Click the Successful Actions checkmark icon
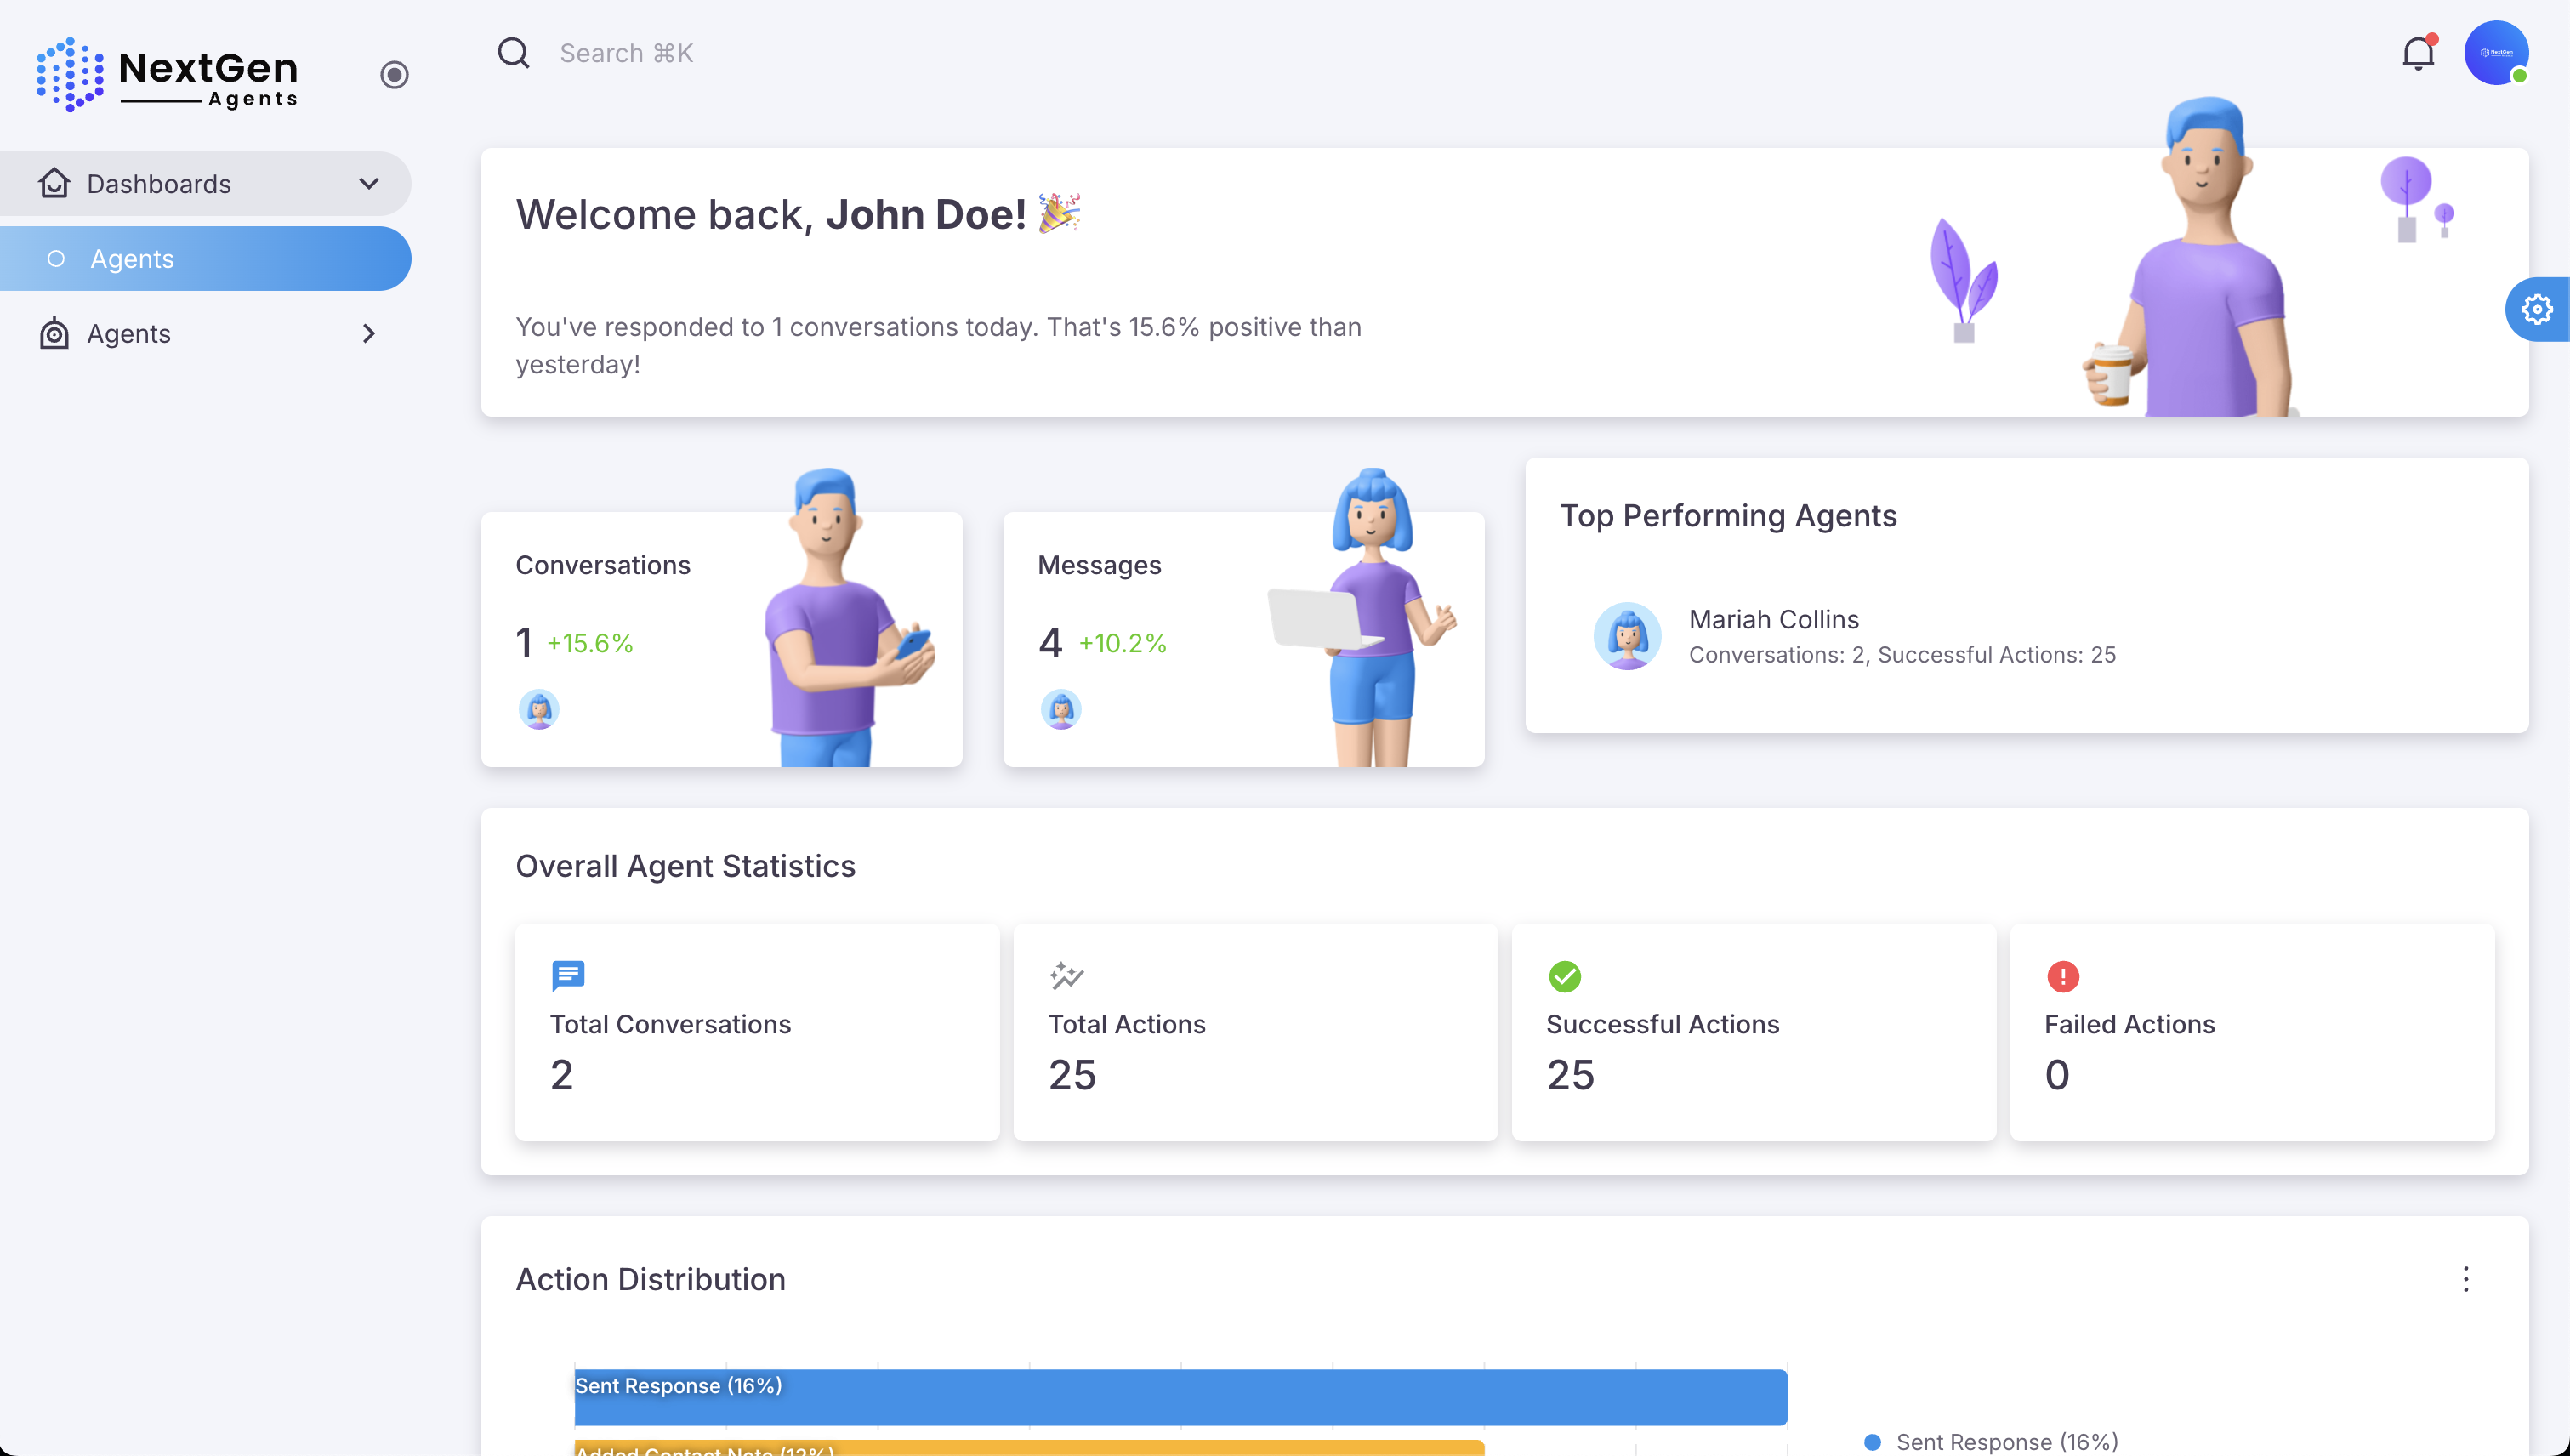This screenshot has height=1456, width=2570. point(1564,976)
